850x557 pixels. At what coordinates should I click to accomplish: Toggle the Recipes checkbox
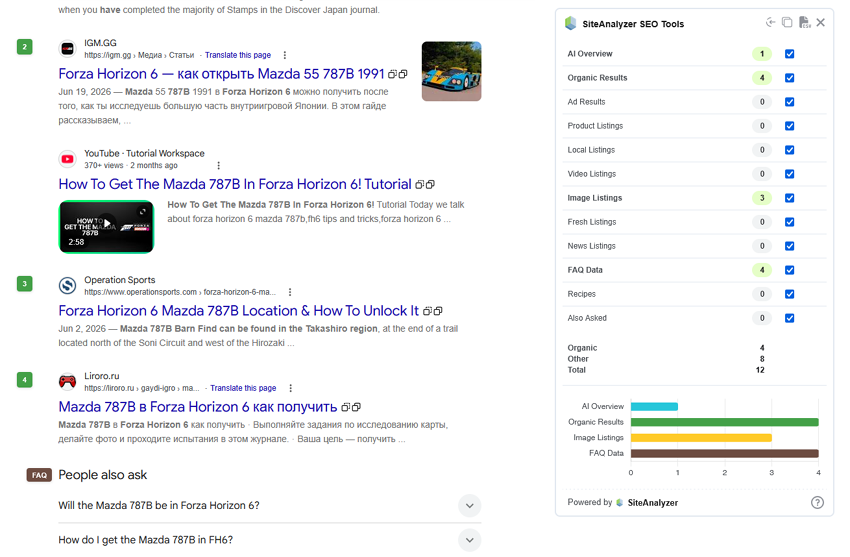pyautogui.click(x=789, y=294)
